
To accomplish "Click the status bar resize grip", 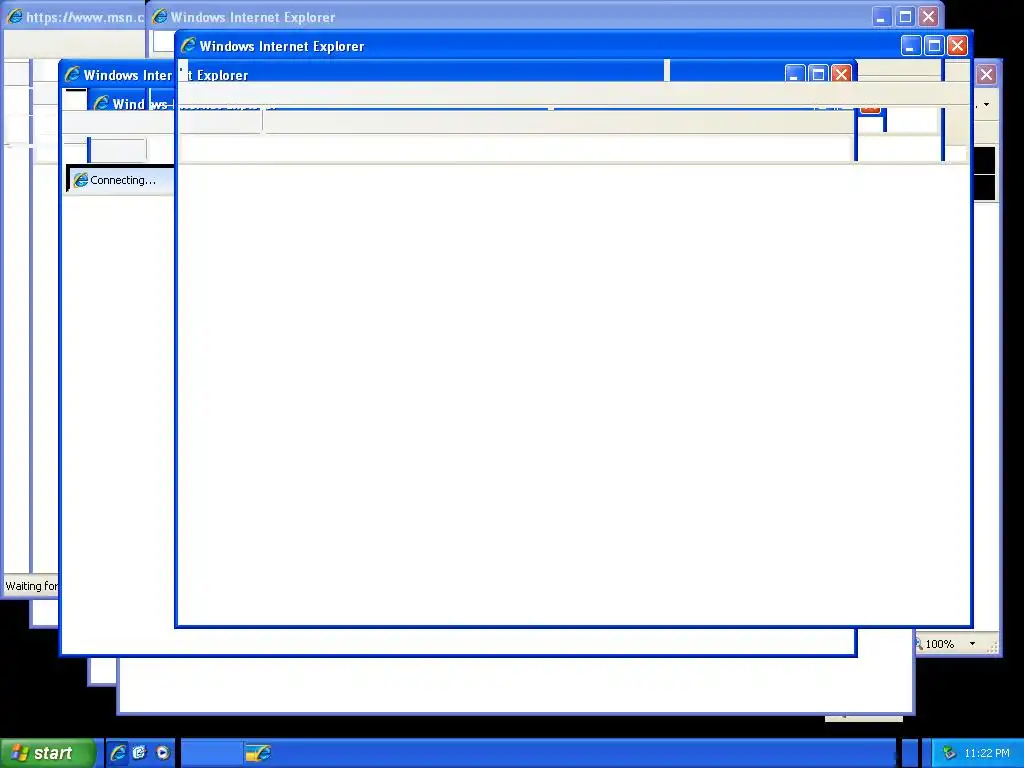I will (x=992, y=647).
